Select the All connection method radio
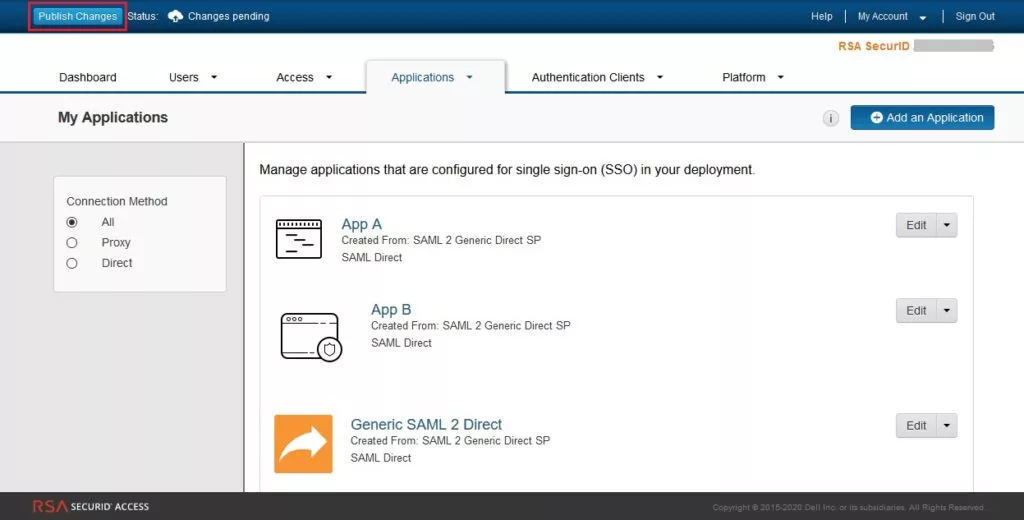This screenshot has width=1024, height=520. tap(72, 222)
